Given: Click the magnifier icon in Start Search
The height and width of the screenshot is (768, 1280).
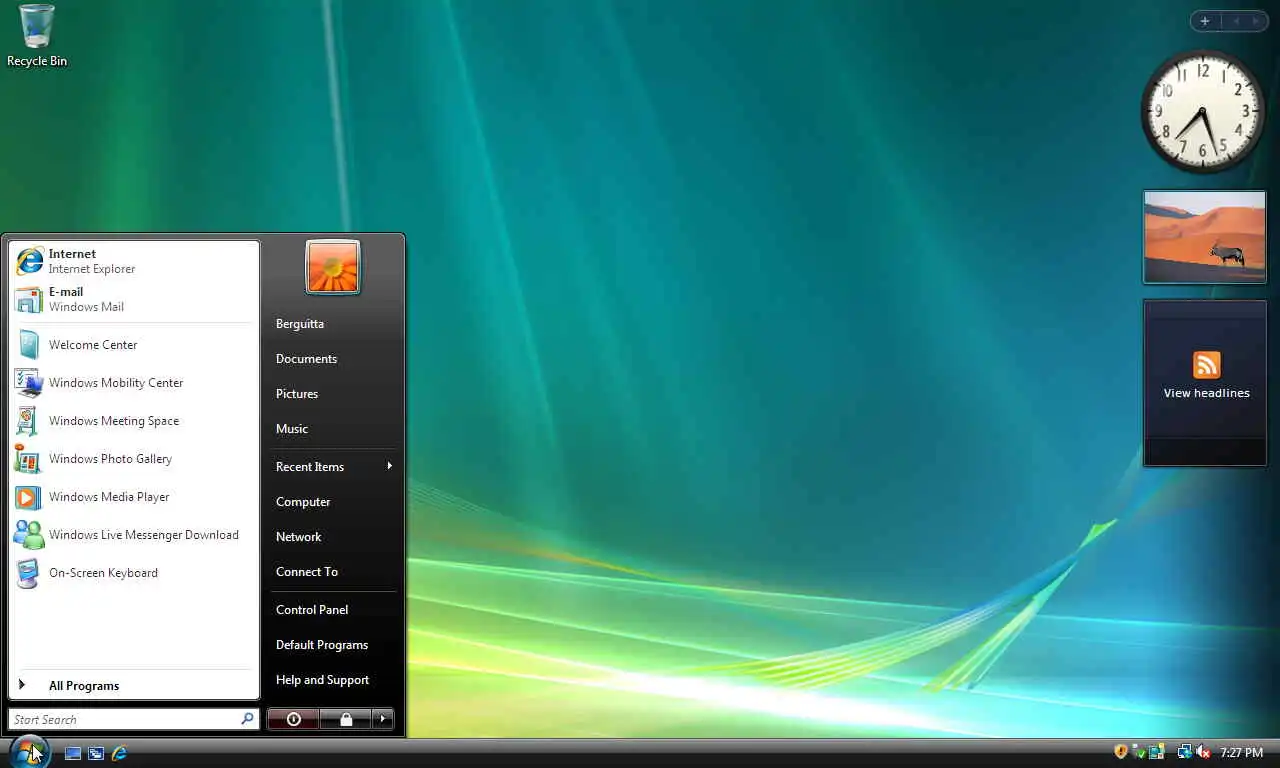Looking at the screenshot, I should pyautogui.click(x=247, y=719).
